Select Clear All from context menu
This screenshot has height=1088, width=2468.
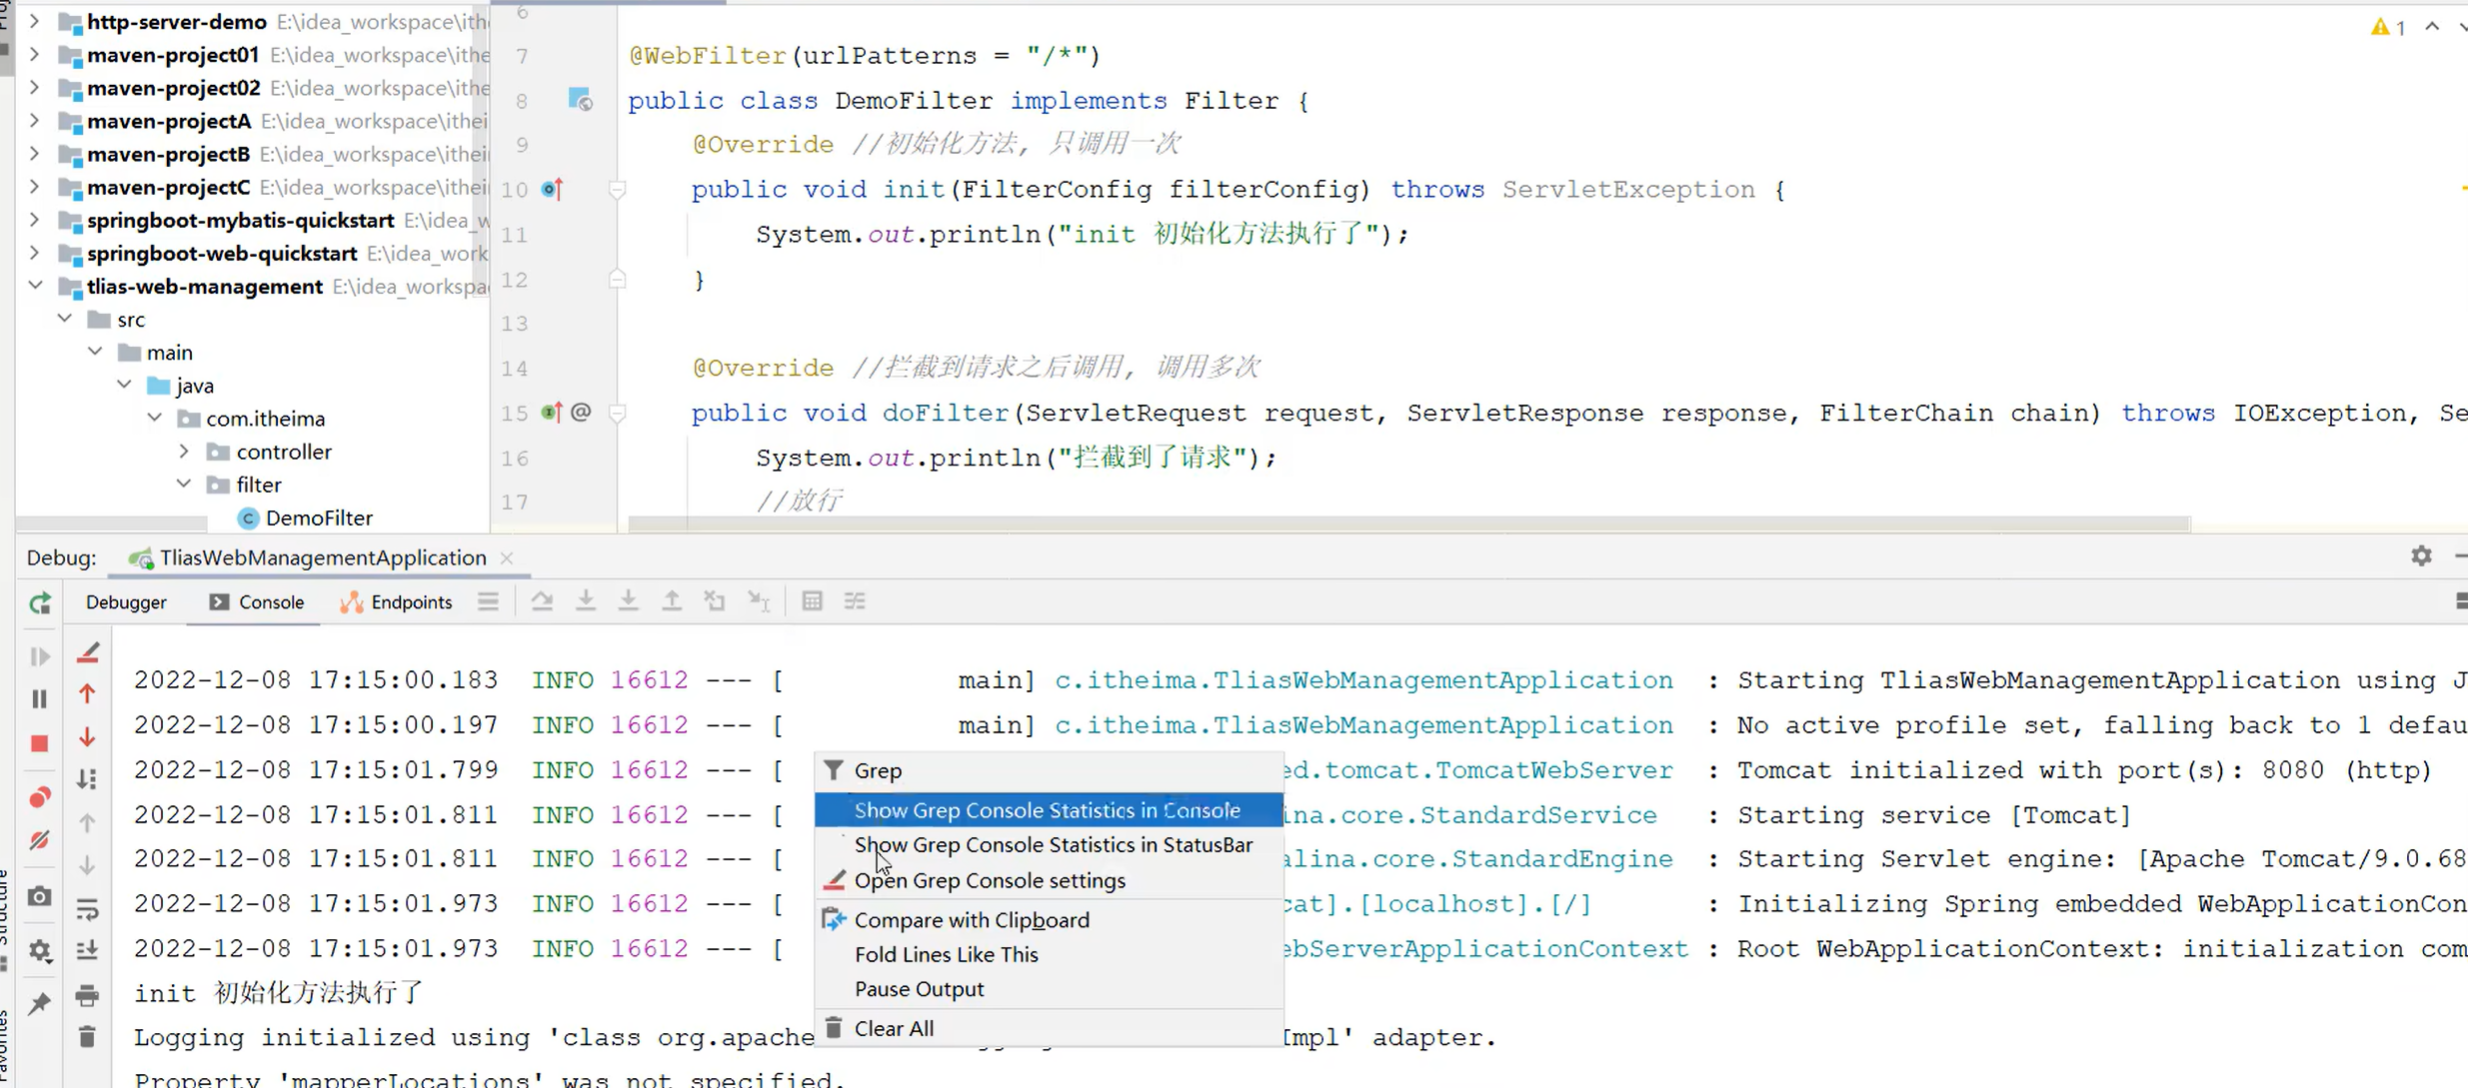click(x=893, y=1028)
